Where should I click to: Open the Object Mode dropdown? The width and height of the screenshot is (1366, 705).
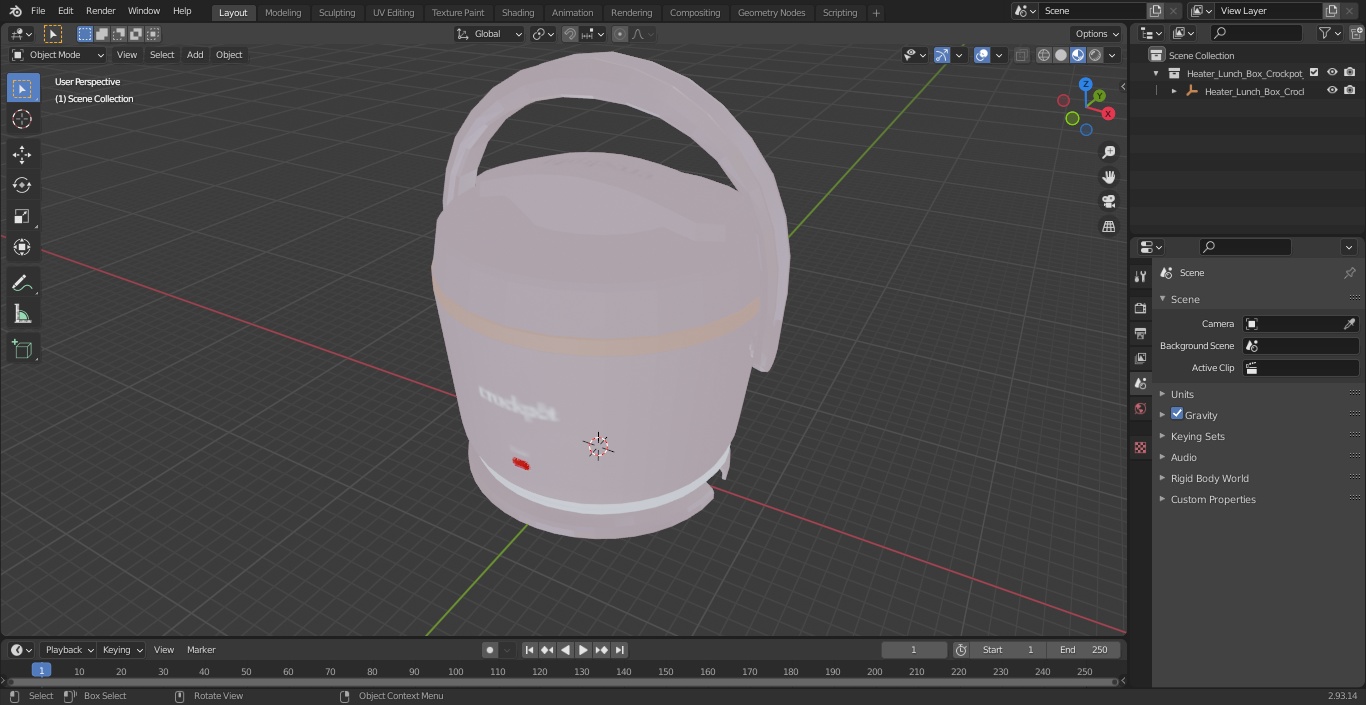pyautogui.click(x=58, y=55)
